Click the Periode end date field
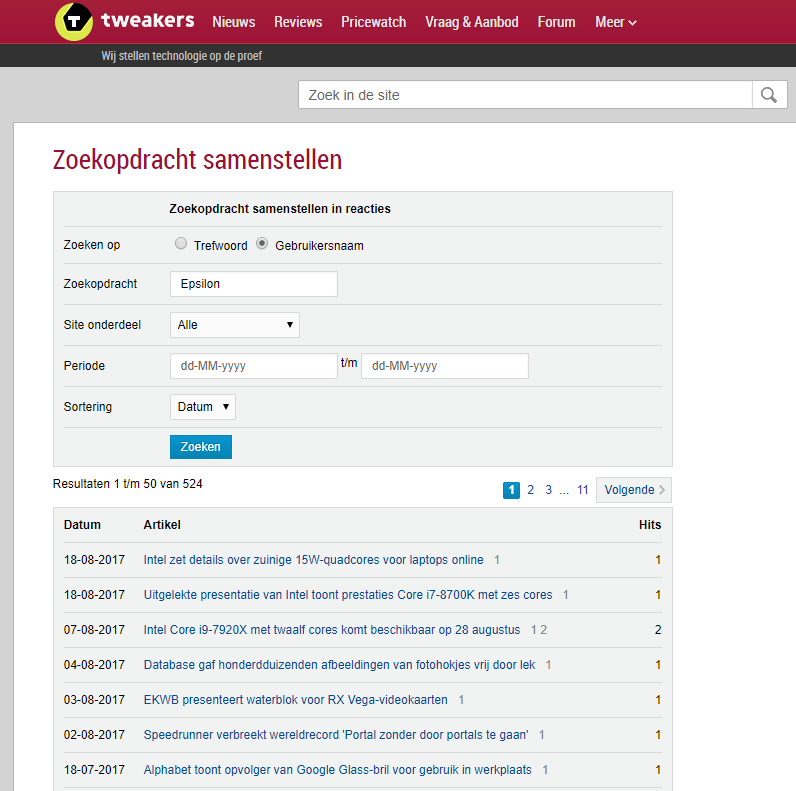Viewport: 796px width, 791px height. [x=445, y=366]
